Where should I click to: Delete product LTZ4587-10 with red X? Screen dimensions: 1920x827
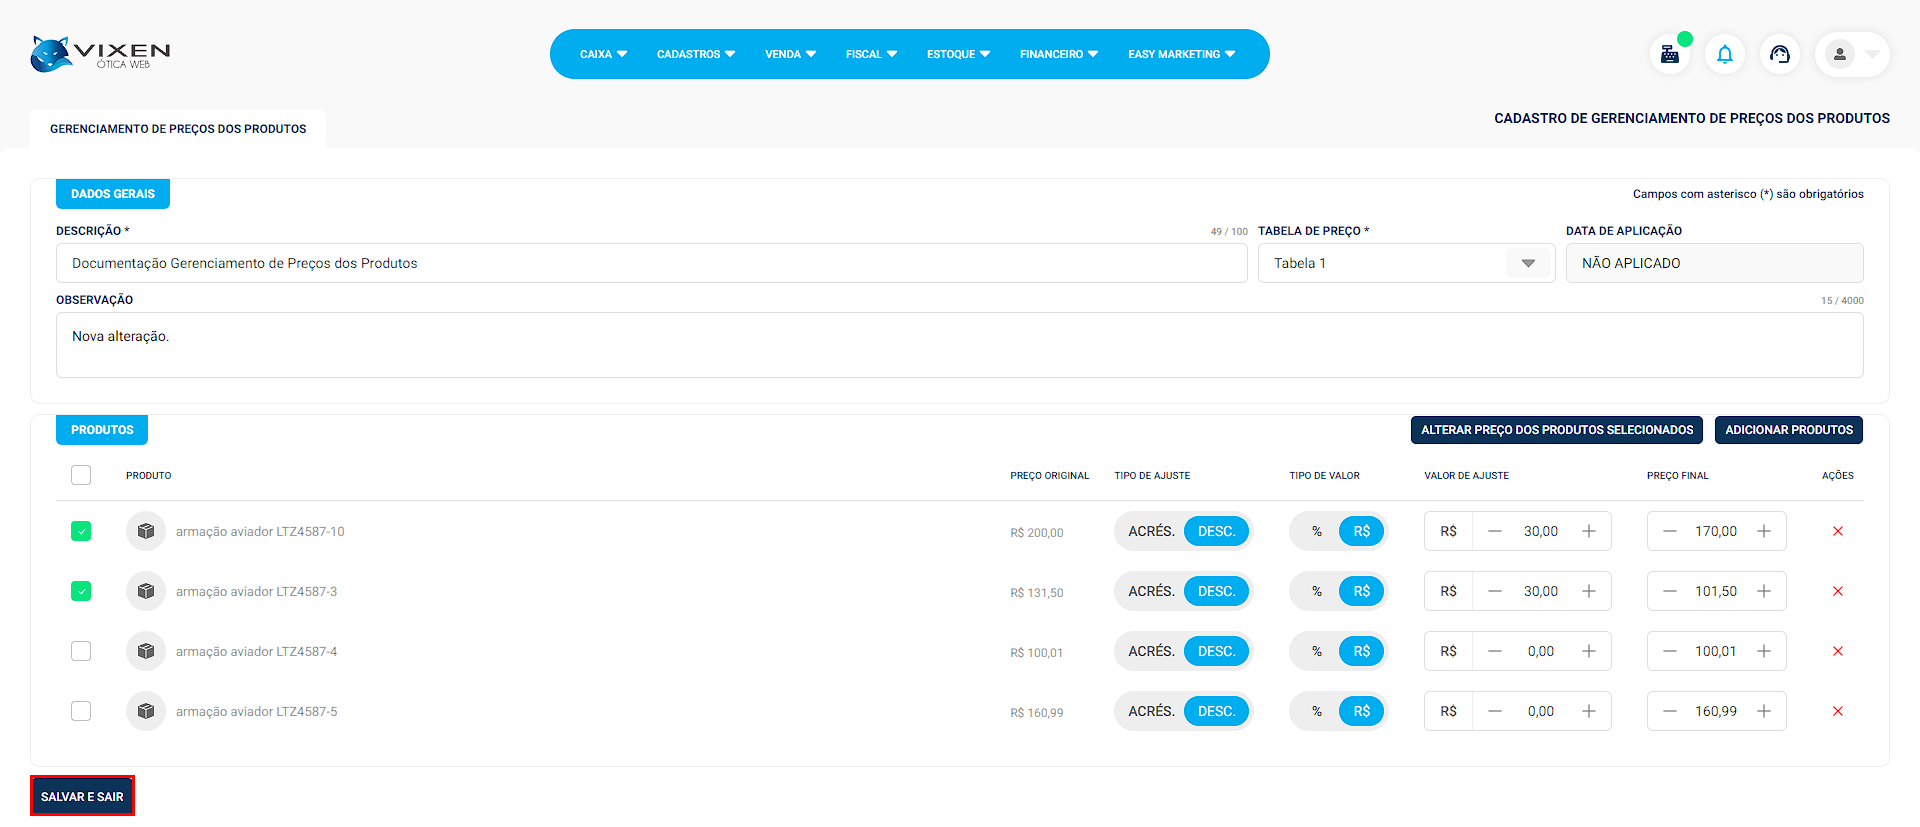[1837, 531]
